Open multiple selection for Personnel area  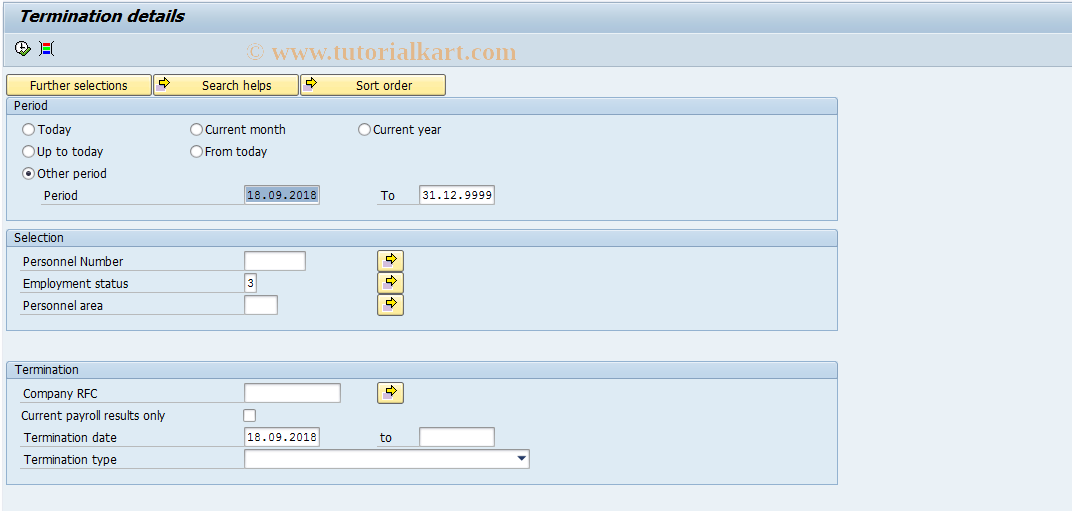390,304
